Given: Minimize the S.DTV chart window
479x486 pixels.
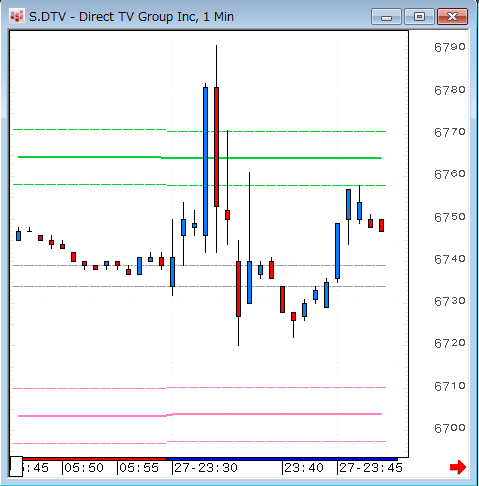Looking at the screenshot, I should (386, 17).
